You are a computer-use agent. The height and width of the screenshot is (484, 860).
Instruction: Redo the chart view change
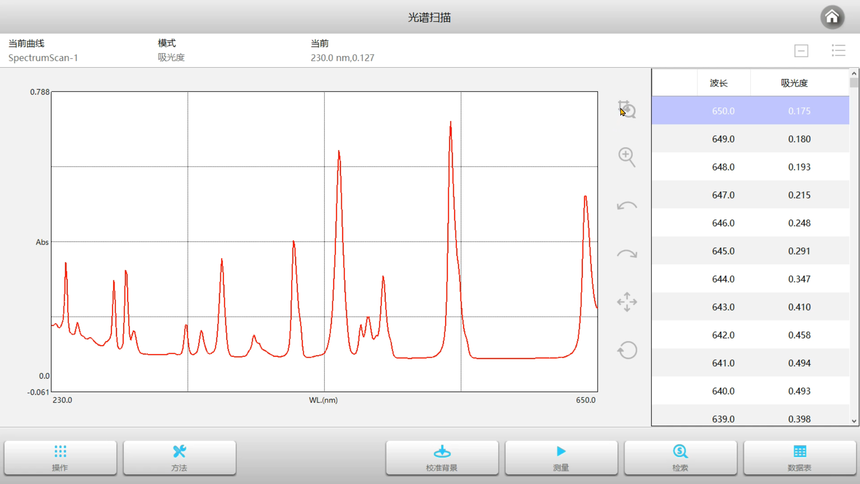coord(627,254)
